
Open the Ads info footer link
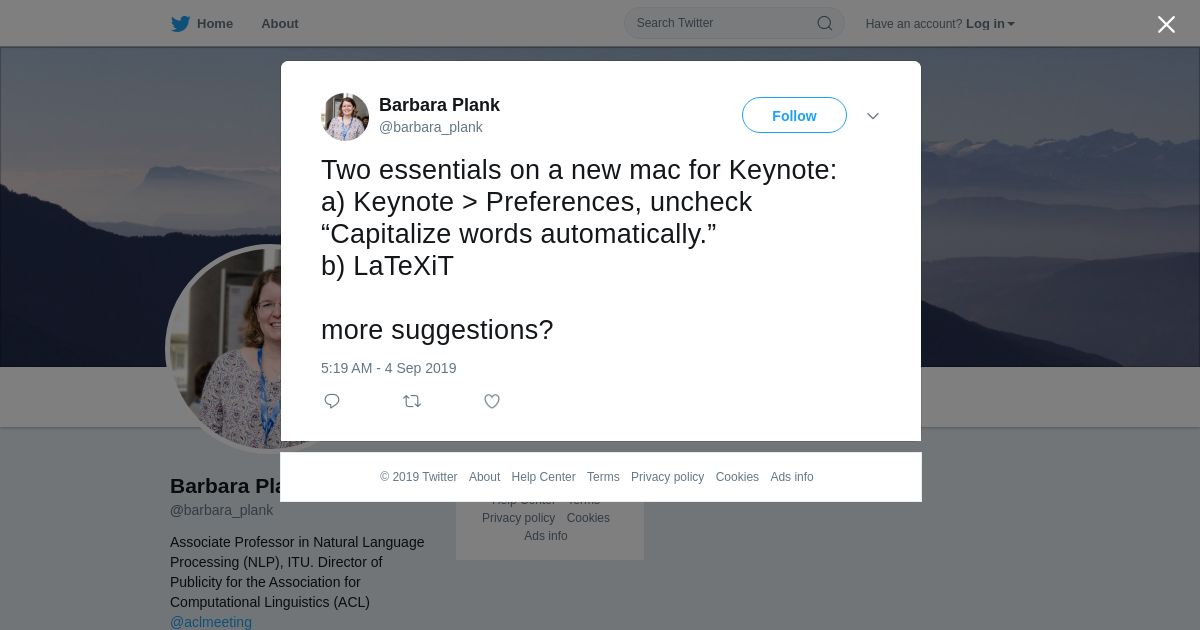(791, 477)
